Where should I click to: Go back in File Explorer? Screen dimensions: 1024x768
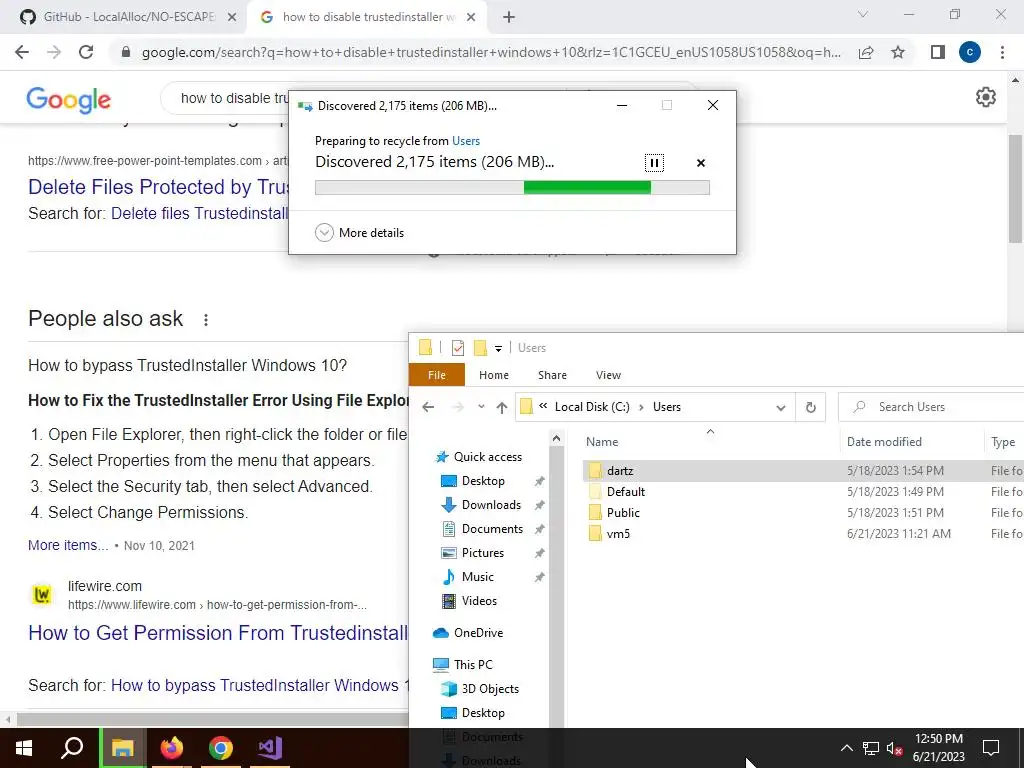[x=428, y=407]
